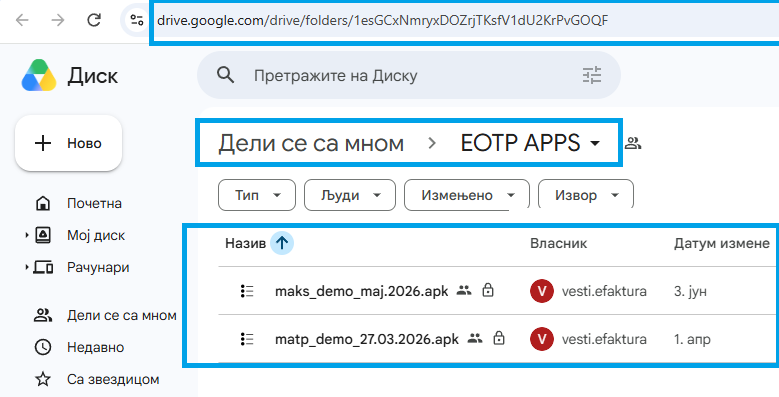Click the Назив column header
The width and height of the screenshot is (779, 397).
245,243
